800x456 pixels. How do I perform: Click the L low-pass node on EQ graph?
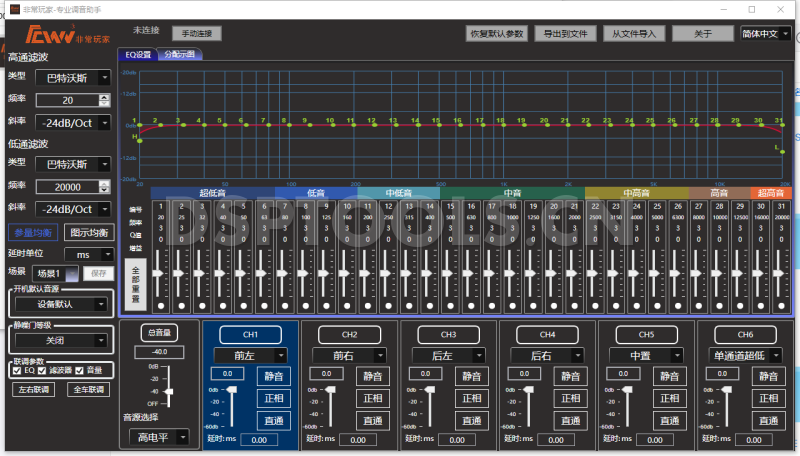coord(782,152)
